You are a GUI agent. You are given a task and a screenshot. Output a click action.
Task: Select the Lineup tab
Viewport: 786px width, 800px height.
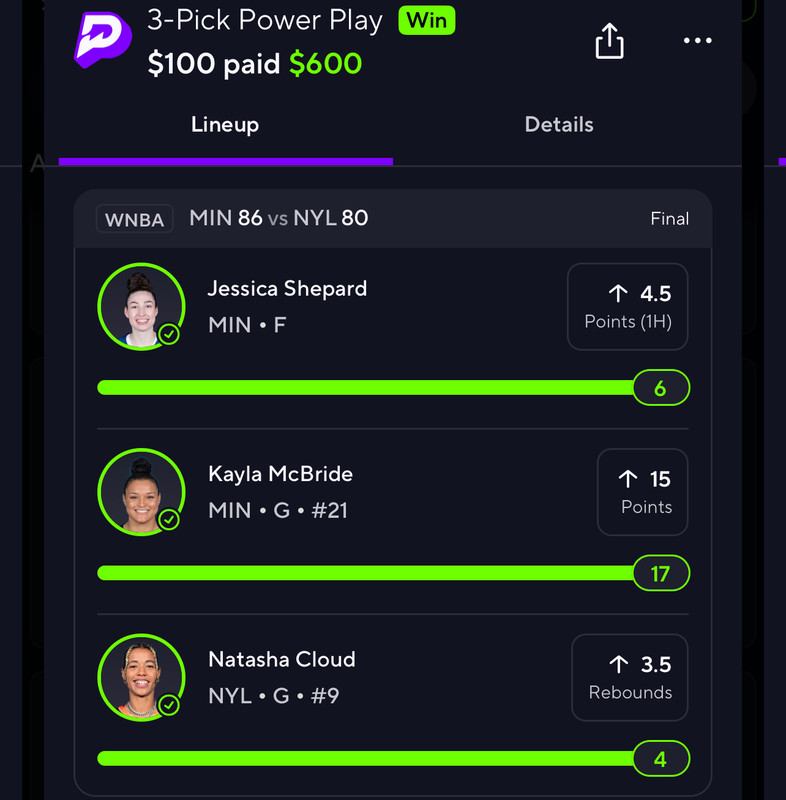pos(225,124)
